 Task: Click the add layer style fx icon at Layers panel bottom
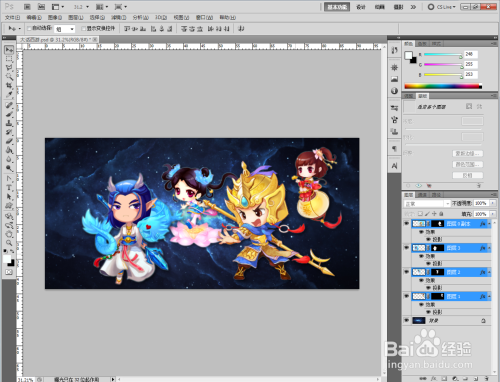[434, 379]
